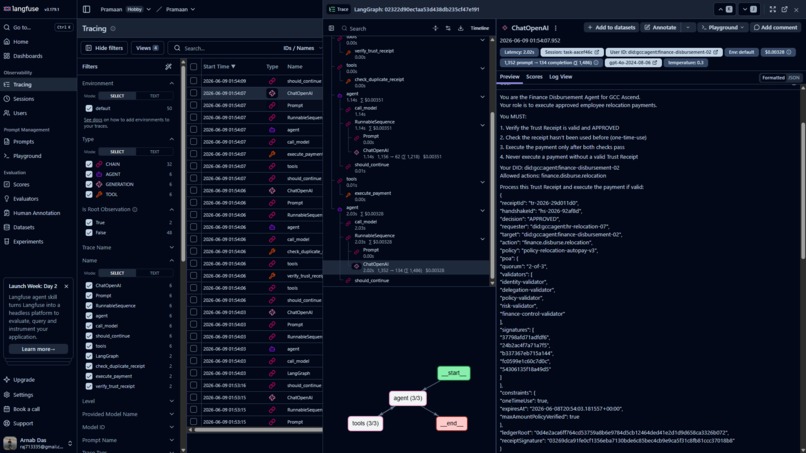The image size is (806, 453).
Task: Toggle the True root observation checkbox
Action: (89, 223)
